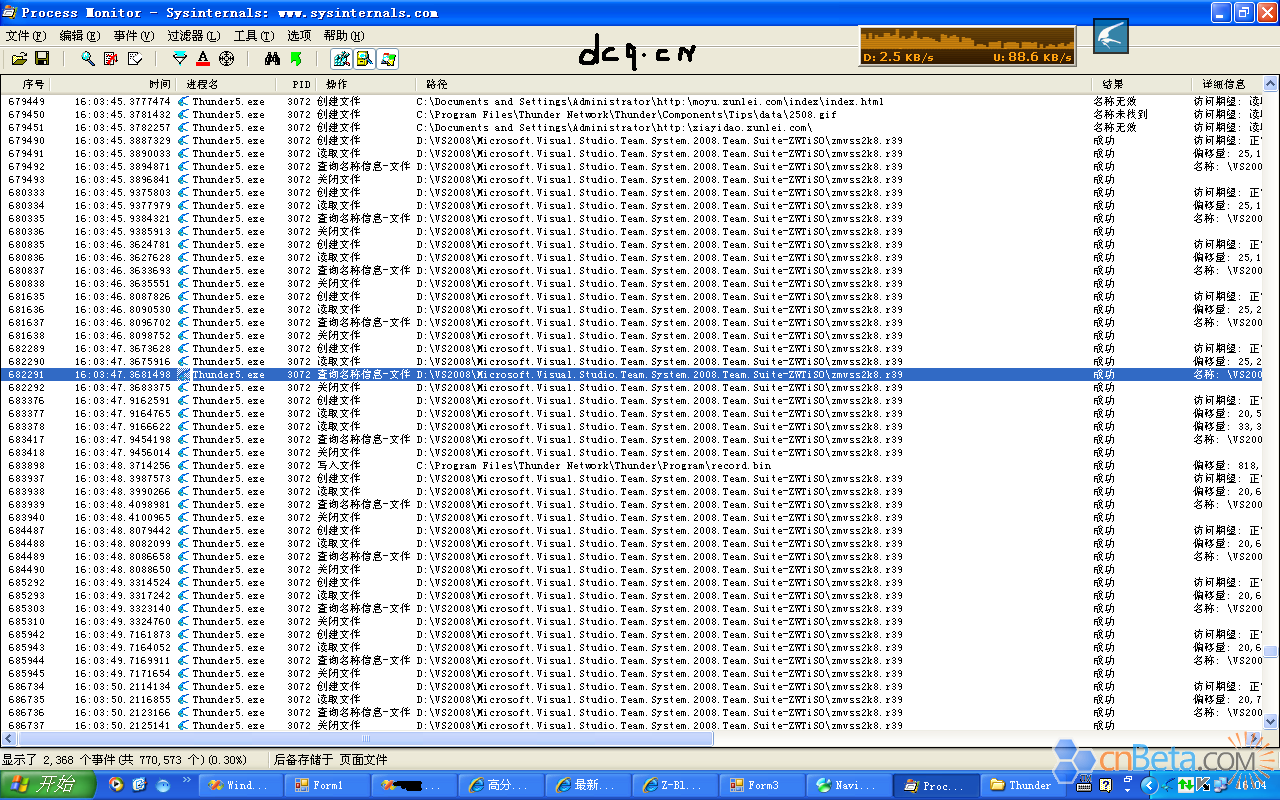This screenshot has width=1280, height=800.
Task: Open the 事件(V) menu
Action: click(133, 35)
